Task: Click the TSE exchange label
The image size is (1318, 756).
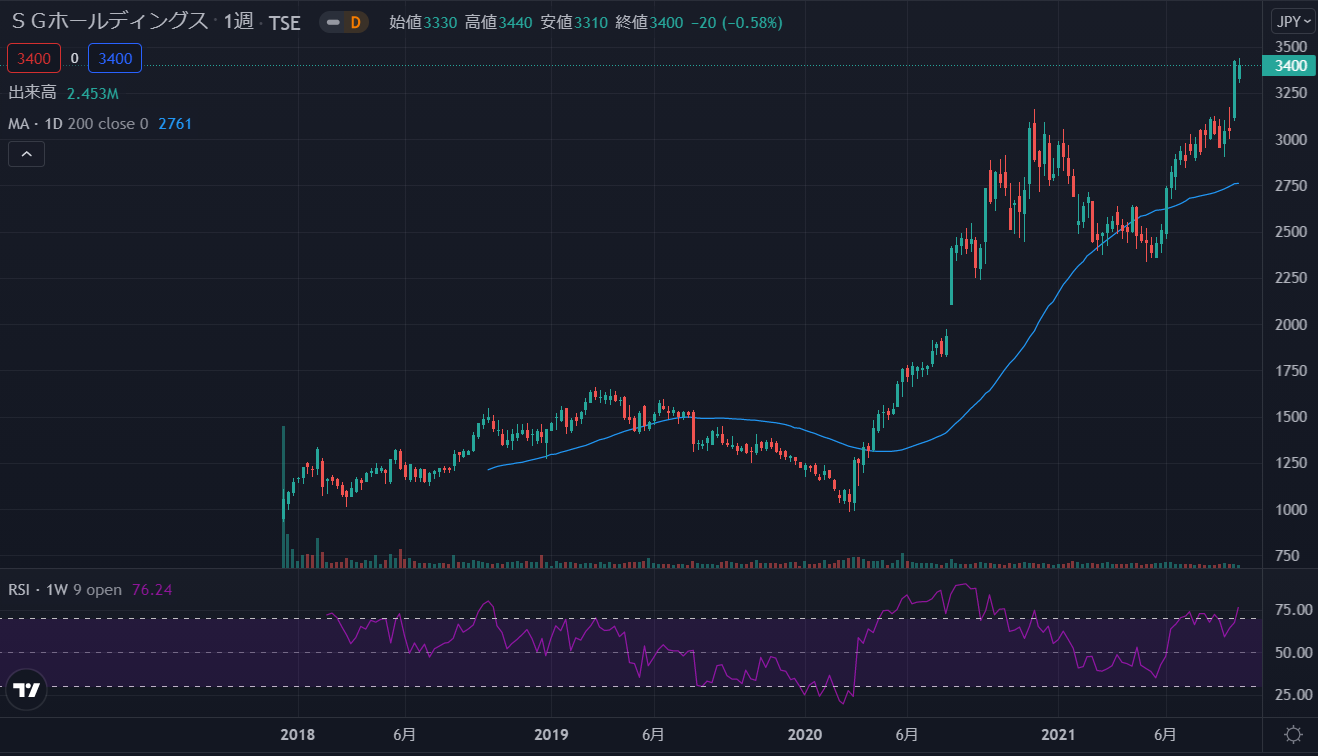Action: pyautogui.click(x=285, y=22)
